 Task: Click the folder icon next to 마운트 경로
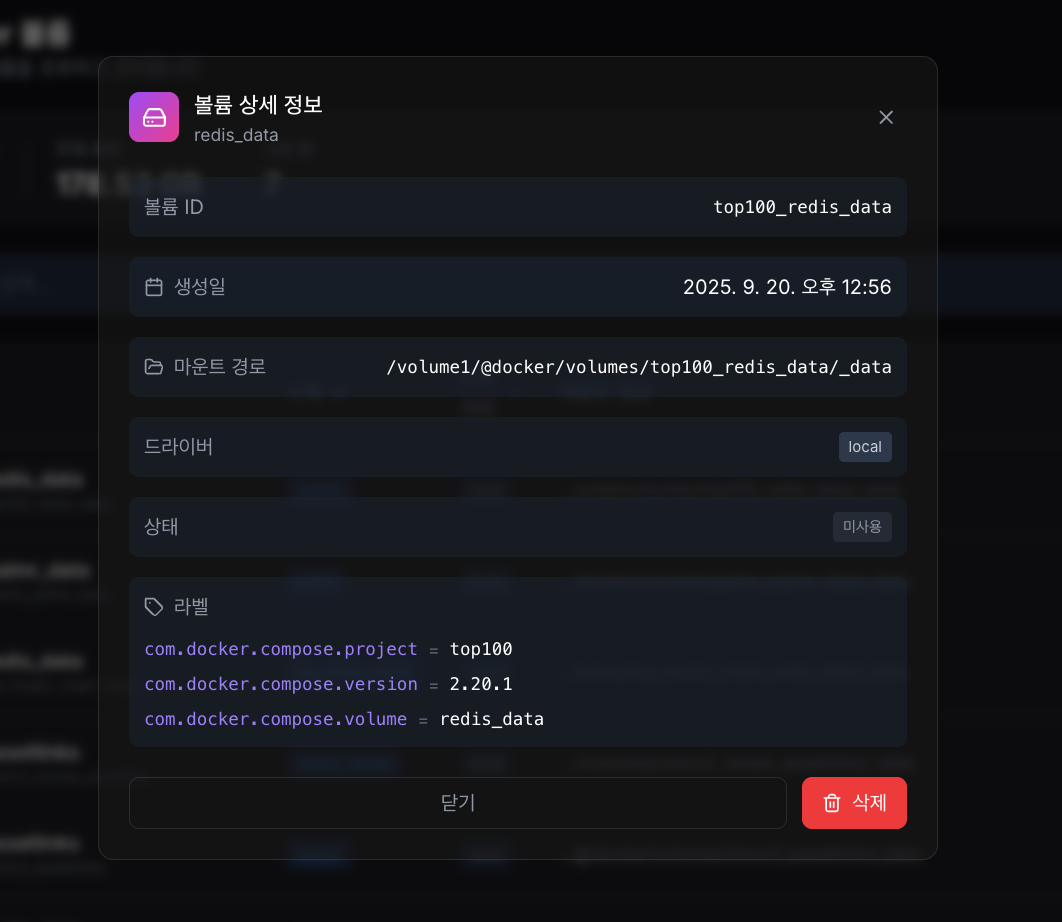(x=154, y=367)
